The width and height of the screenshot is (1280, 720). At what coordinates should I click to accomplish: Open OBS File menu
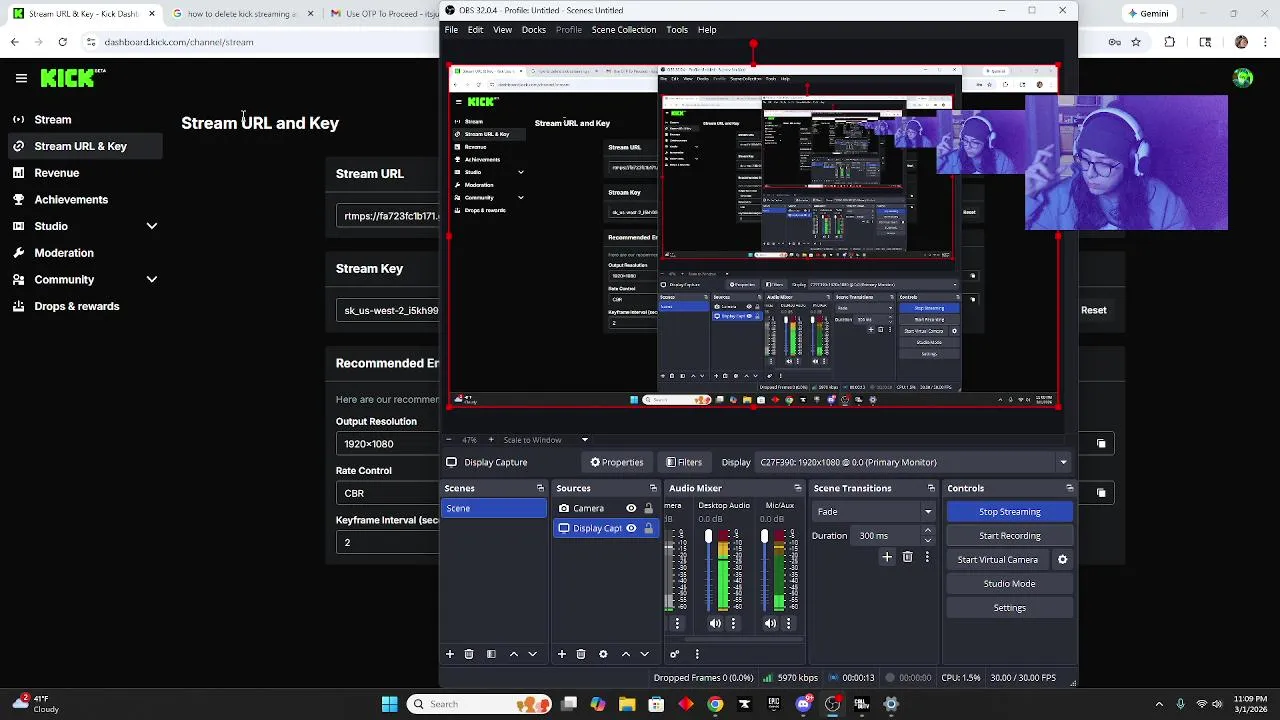click(x=451, y=30)
